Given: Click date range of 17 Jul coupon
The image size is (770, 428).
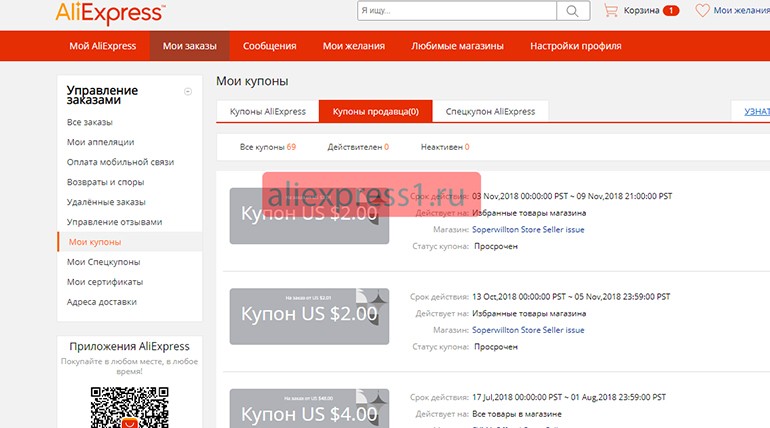Looking at the screenshot, I should [569, 397].
